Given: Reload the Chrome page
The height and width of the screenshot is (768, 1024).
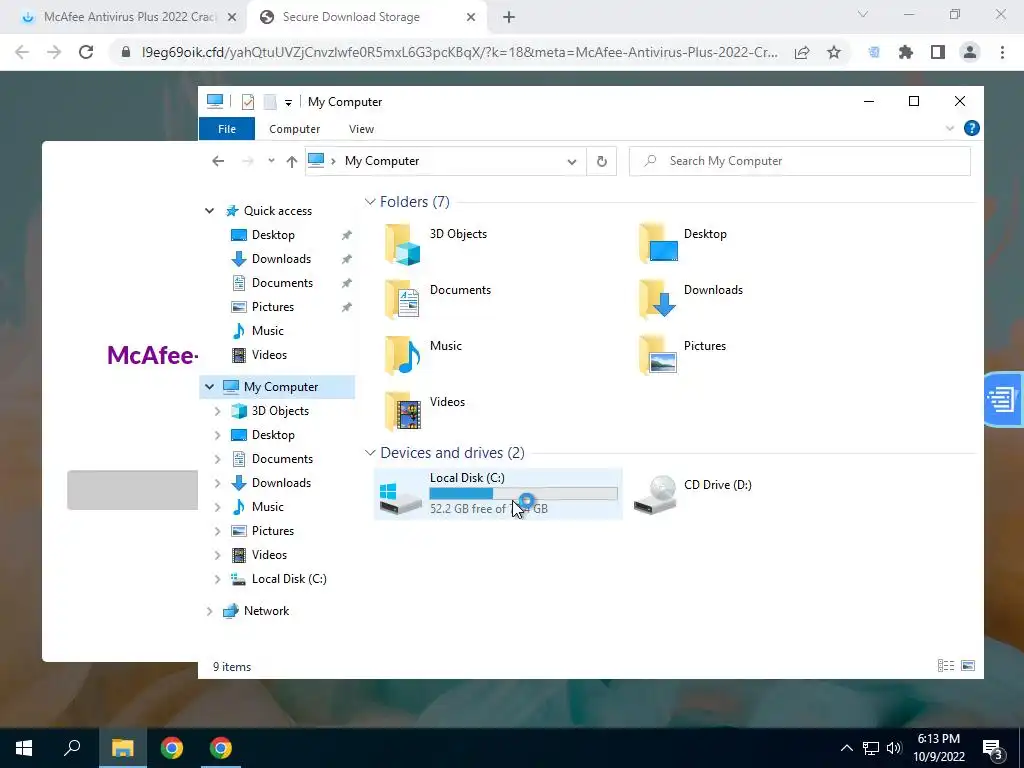Looking at the screenshot, I should tap(86, 52).
